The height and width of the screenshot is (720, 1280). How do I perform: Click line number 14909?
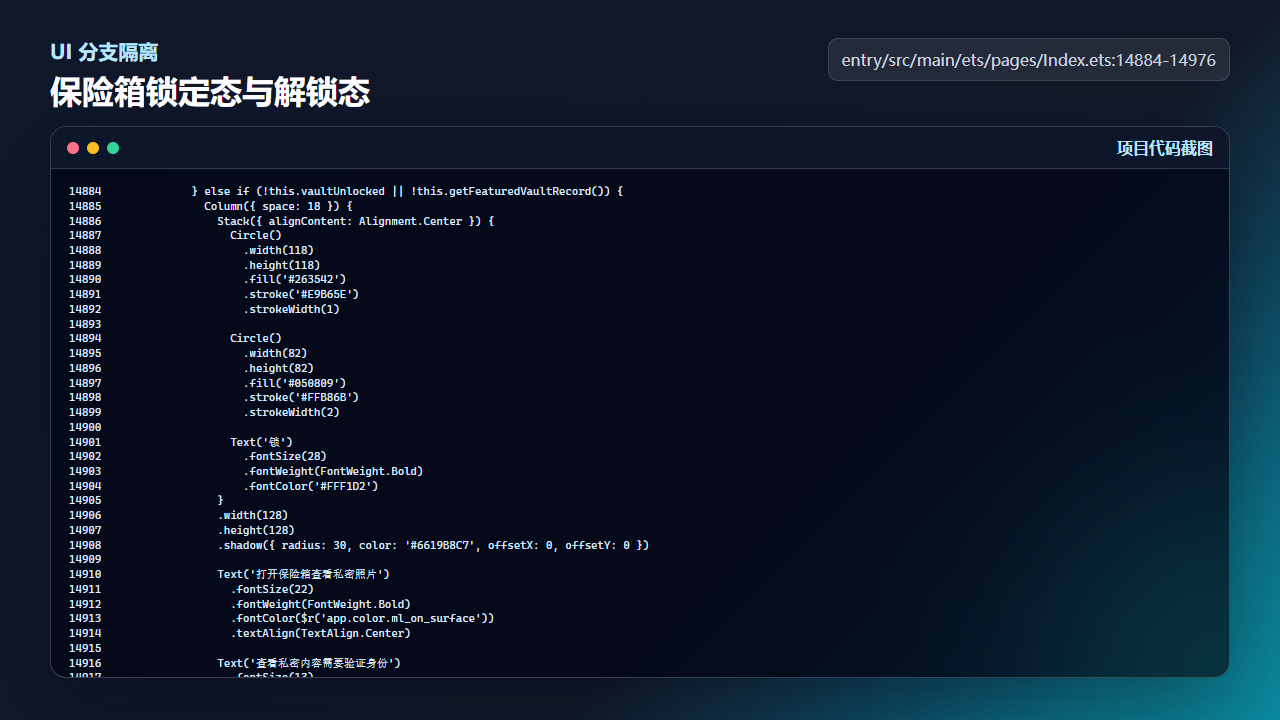pyautogui.click(x=85, y=559)
